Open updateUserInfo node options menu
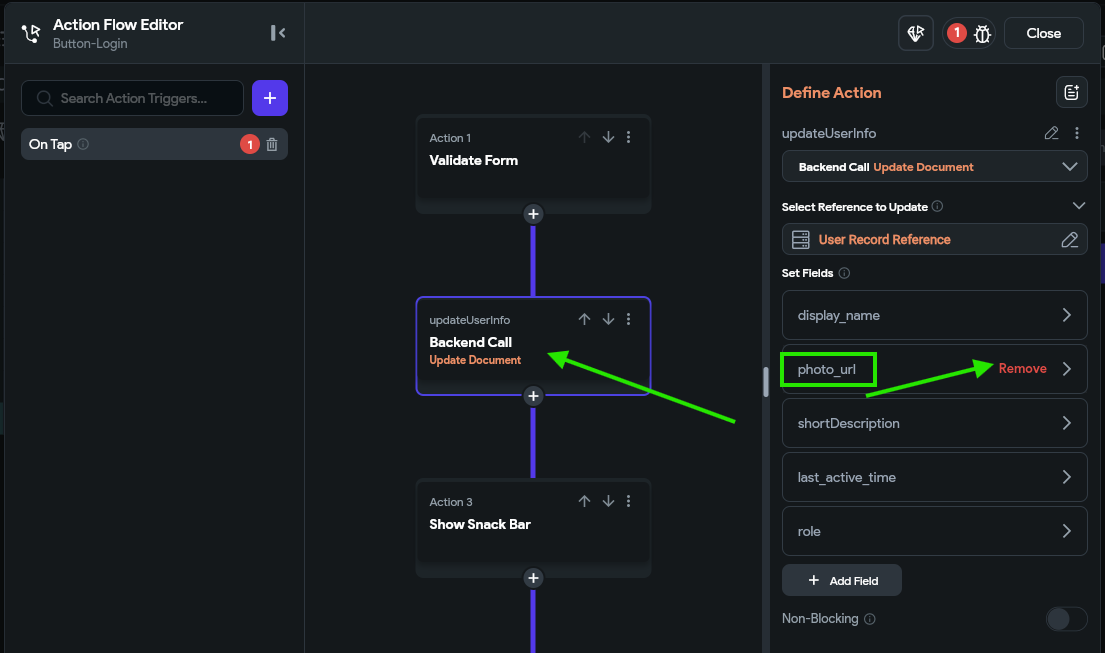Viewport: 1105px width, 653px height. pyautogui.click(x=629, y=319)
